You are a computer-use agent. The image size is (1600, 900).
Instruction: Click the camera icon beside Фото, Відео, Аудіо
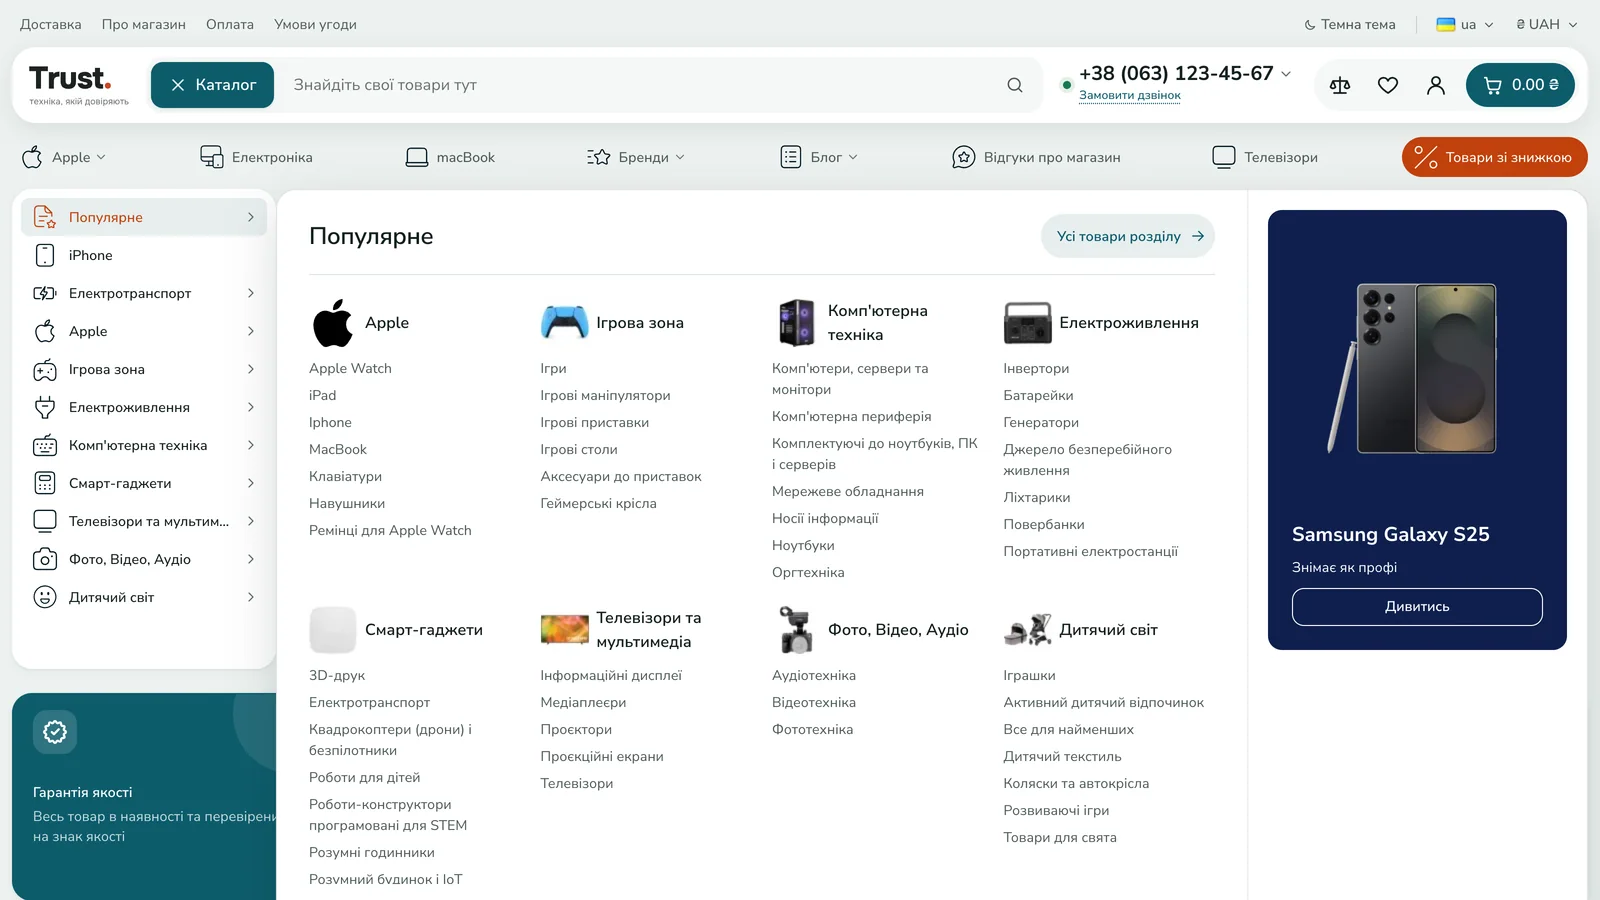click(x=796, y=630)
